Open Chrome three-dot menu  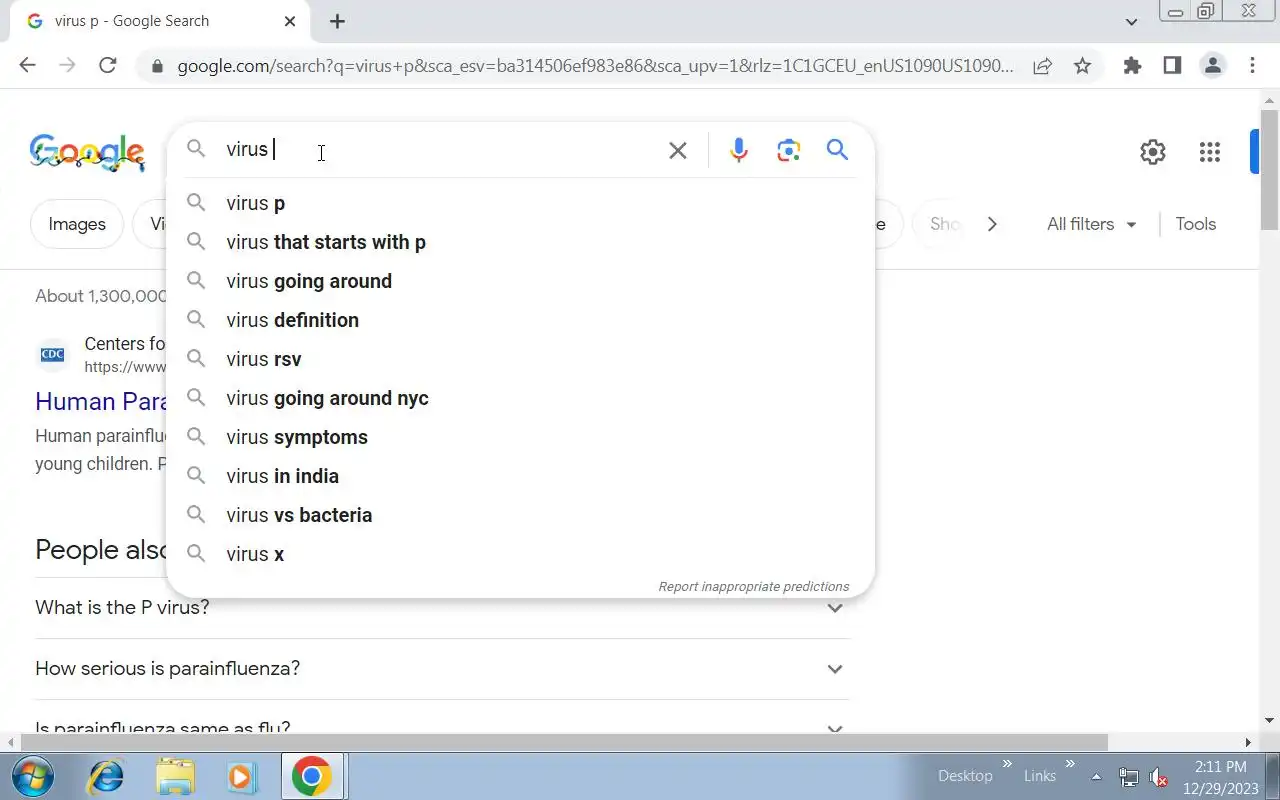pyautogui.click(x=1253, y=66)
